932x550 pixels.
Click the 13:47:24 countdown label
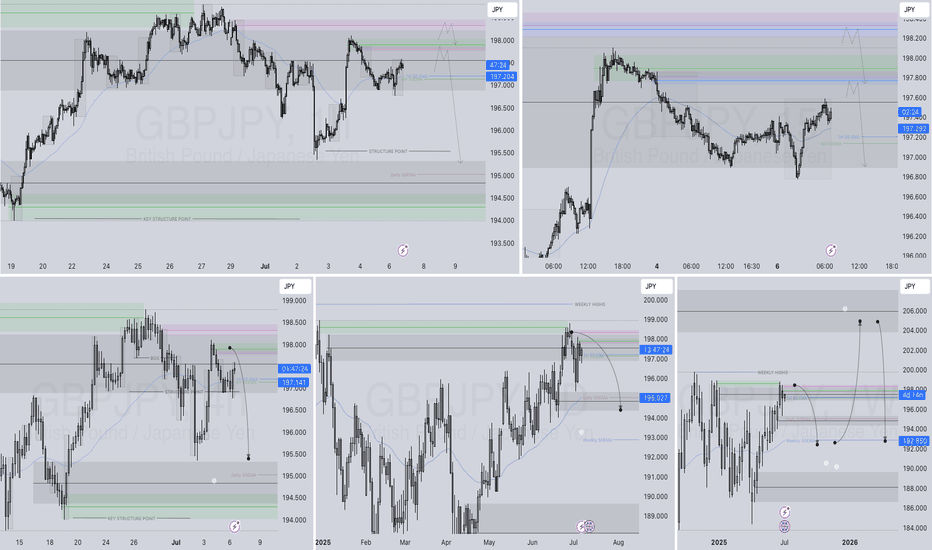click(x=655, y=350)
